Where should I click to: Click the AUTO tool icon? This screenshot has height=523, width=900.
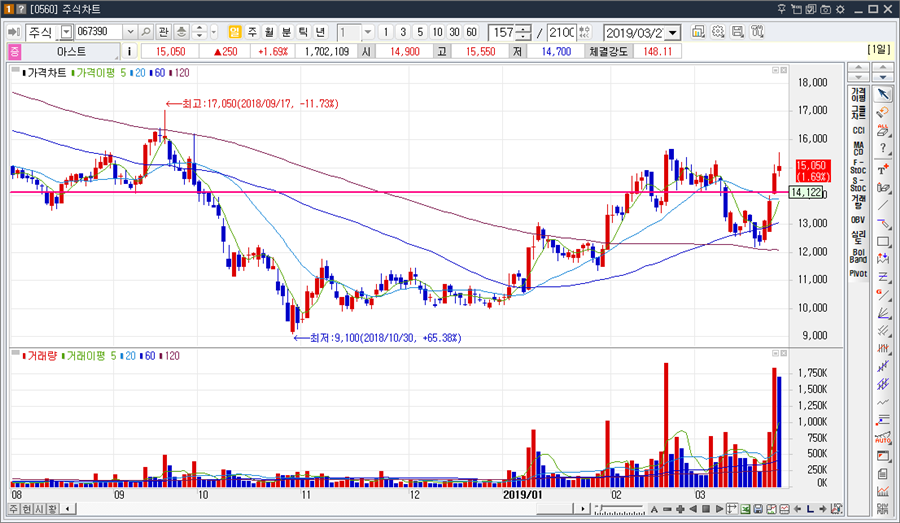click(x=883, y=439)
